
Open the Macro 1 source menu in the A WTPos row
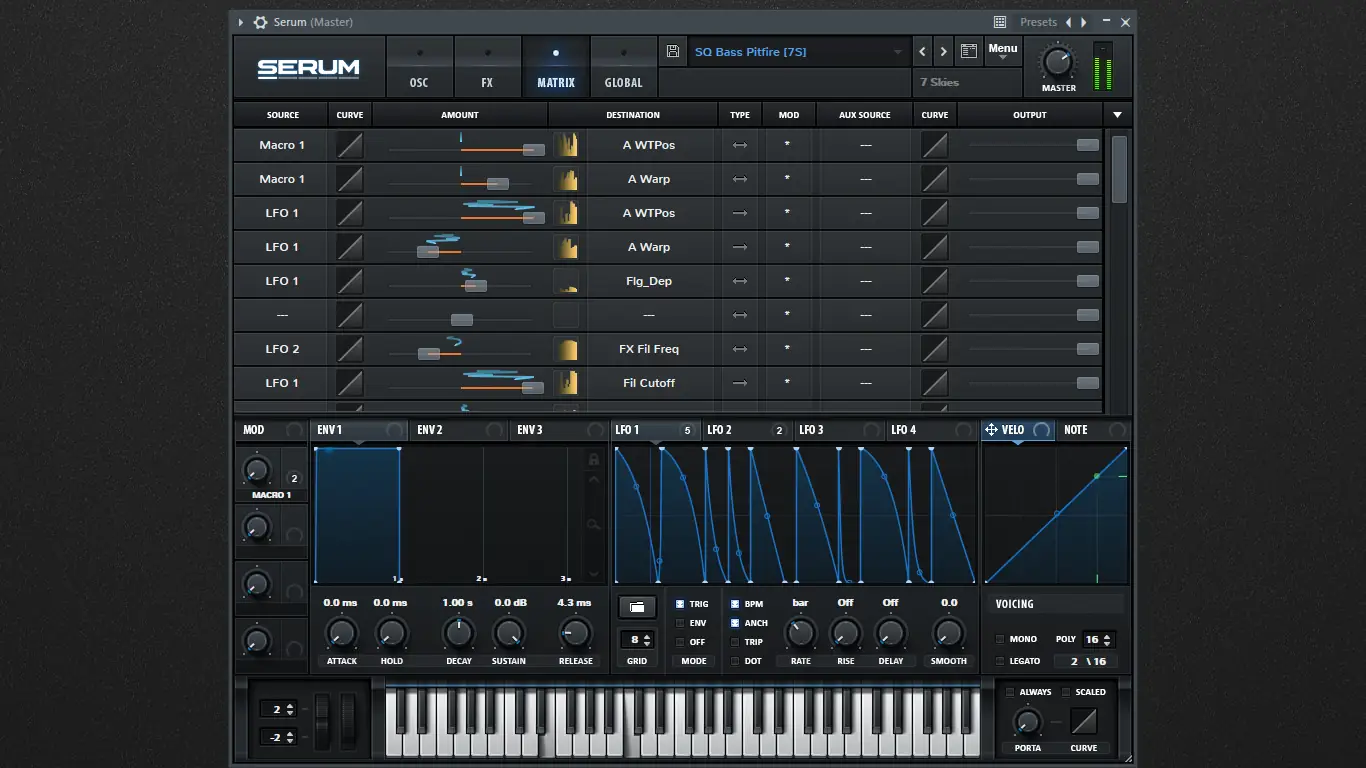[x=282, y=145]
